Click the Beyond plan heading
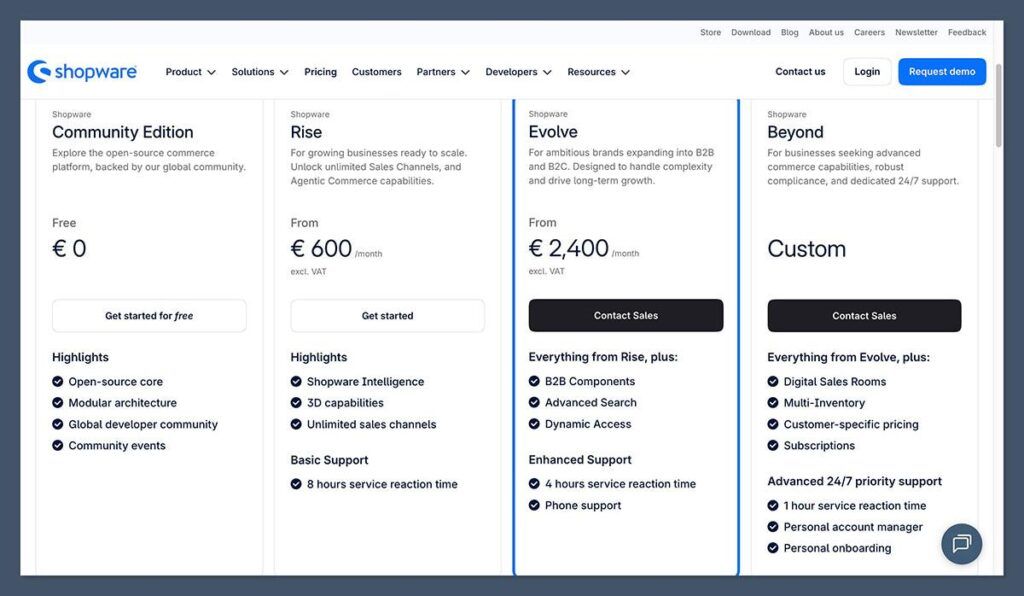Image resolution: width=1024 pixels, height=596 pixels. point(795,132)
